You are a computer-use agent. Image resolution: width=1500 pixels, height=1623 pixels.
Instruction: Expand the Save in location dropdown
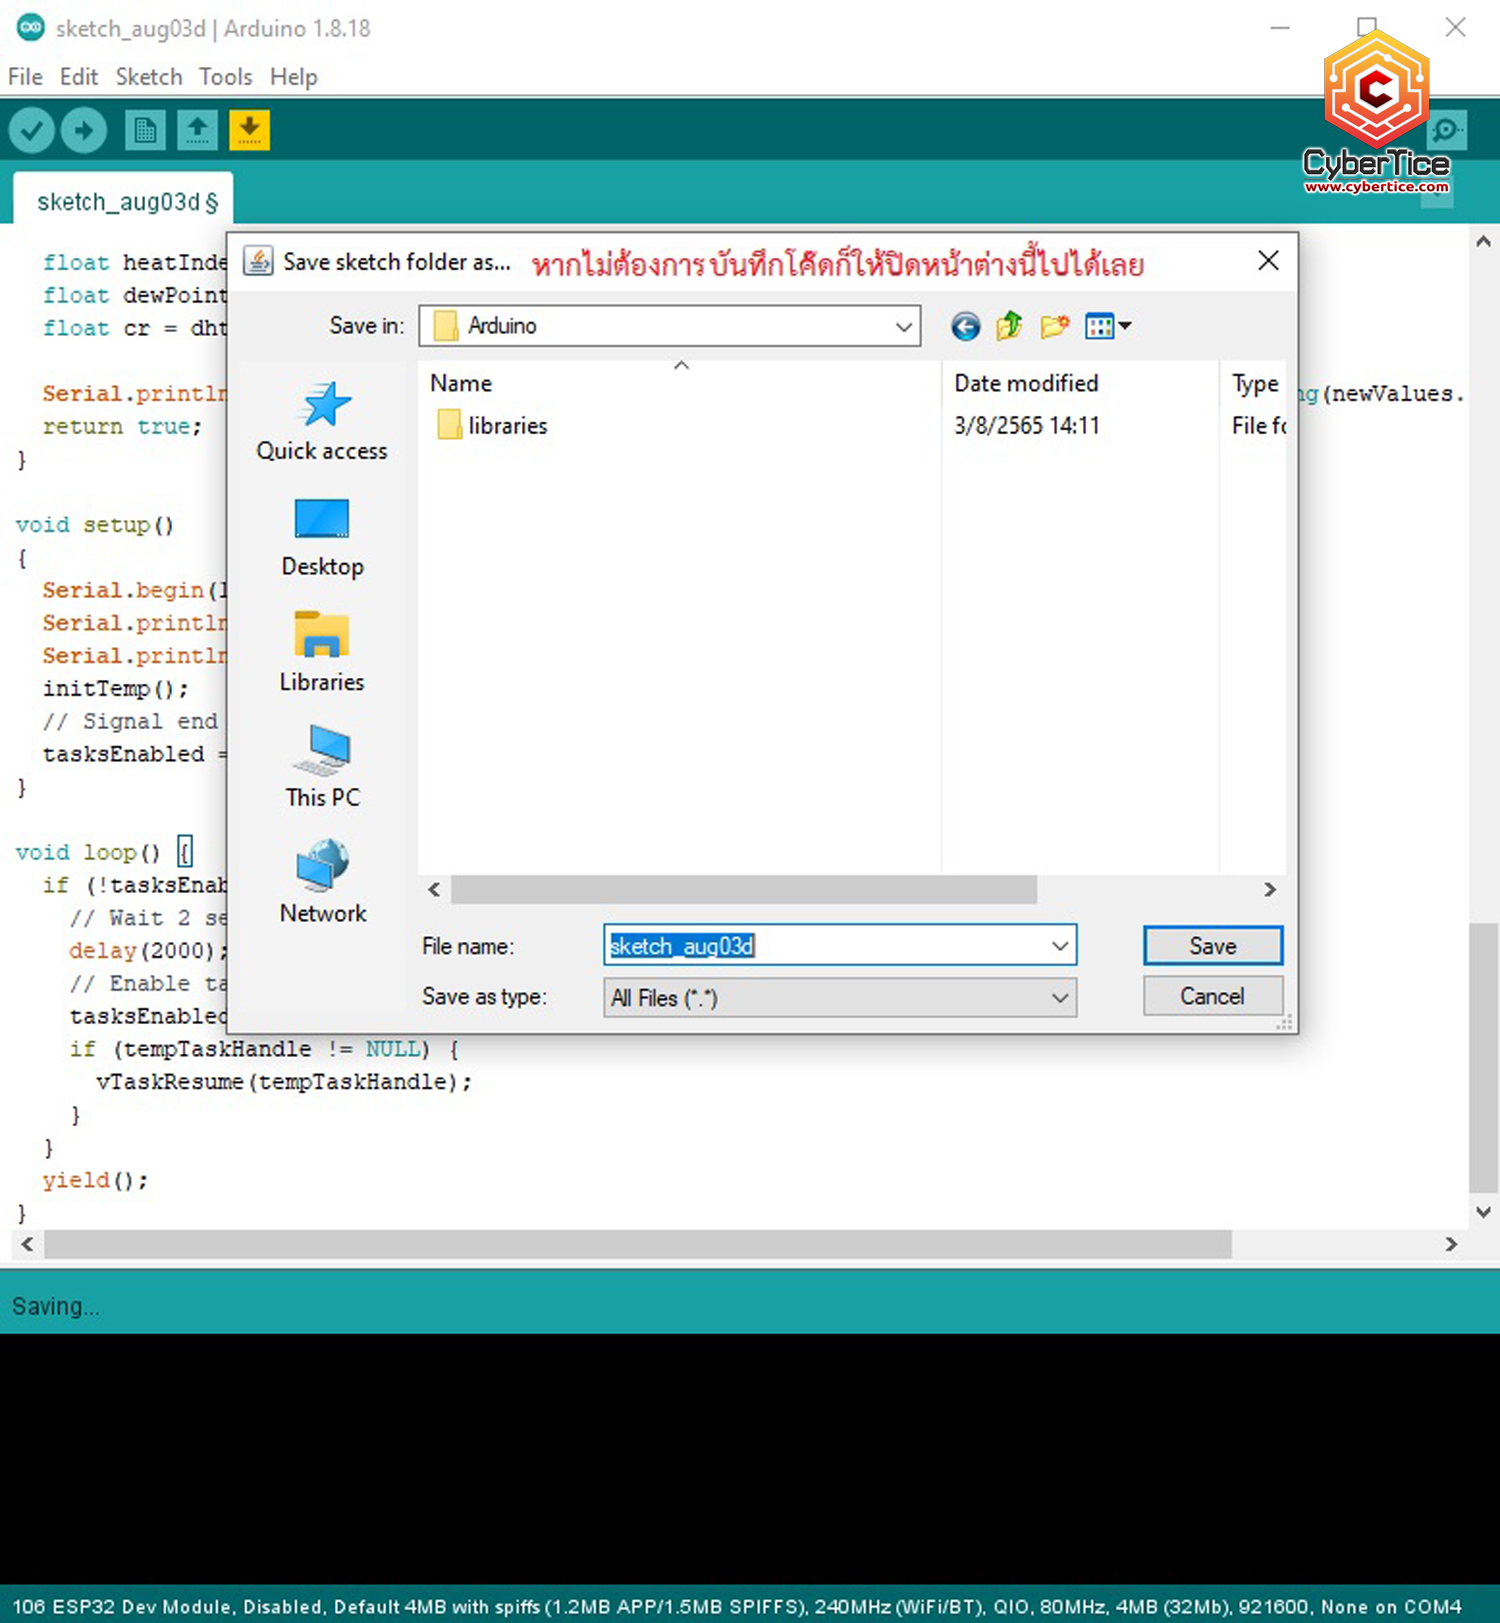[903, 327]
